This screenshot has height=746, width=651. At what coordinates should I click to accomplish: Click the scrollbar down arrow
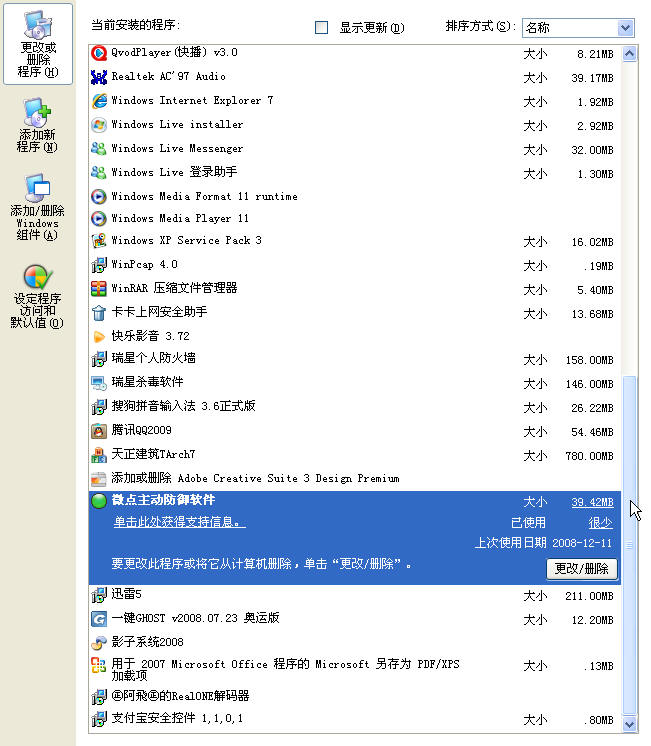630,724
